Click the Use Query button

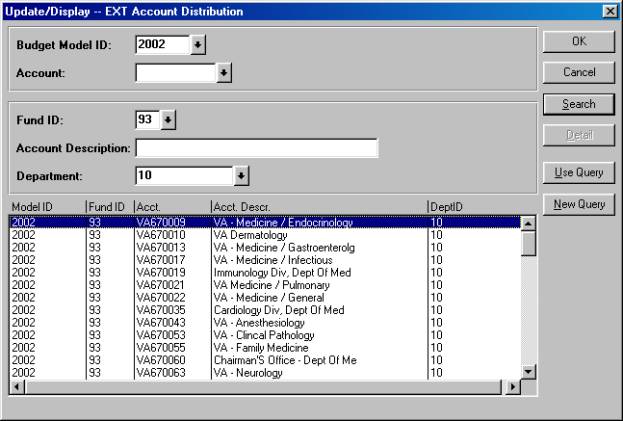pos(578,173)
